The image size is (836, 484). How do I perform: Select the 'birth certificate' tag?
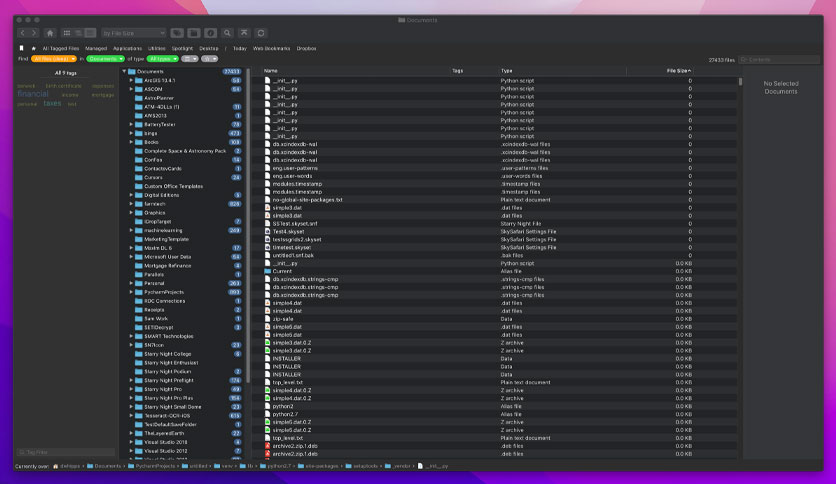(63, 86)
